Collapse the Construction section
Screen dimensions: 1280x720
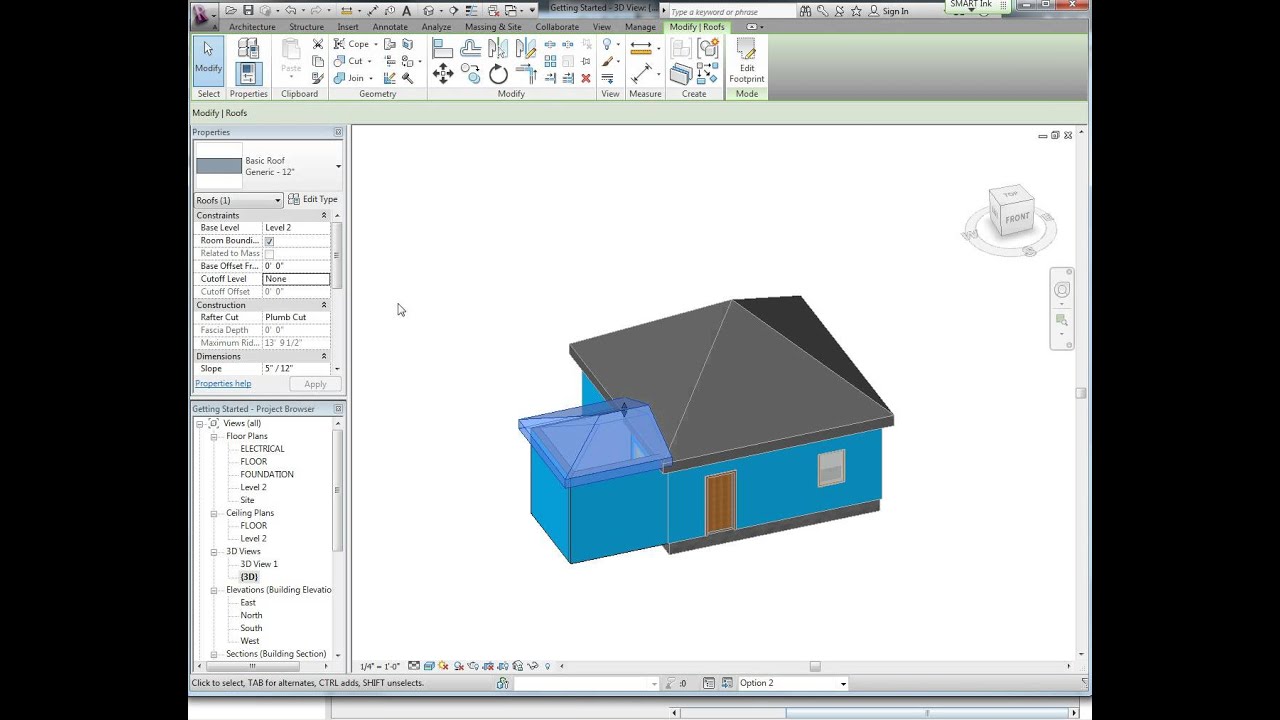[323, 305]
